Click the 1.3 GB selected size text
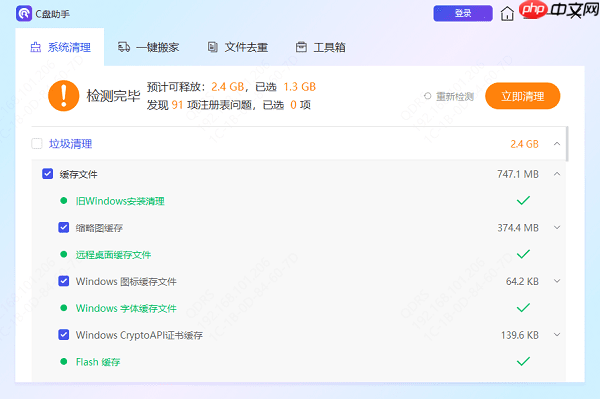The height and width of the screenshot is (399, 600). pyautogui.click(x=300, y=87)
